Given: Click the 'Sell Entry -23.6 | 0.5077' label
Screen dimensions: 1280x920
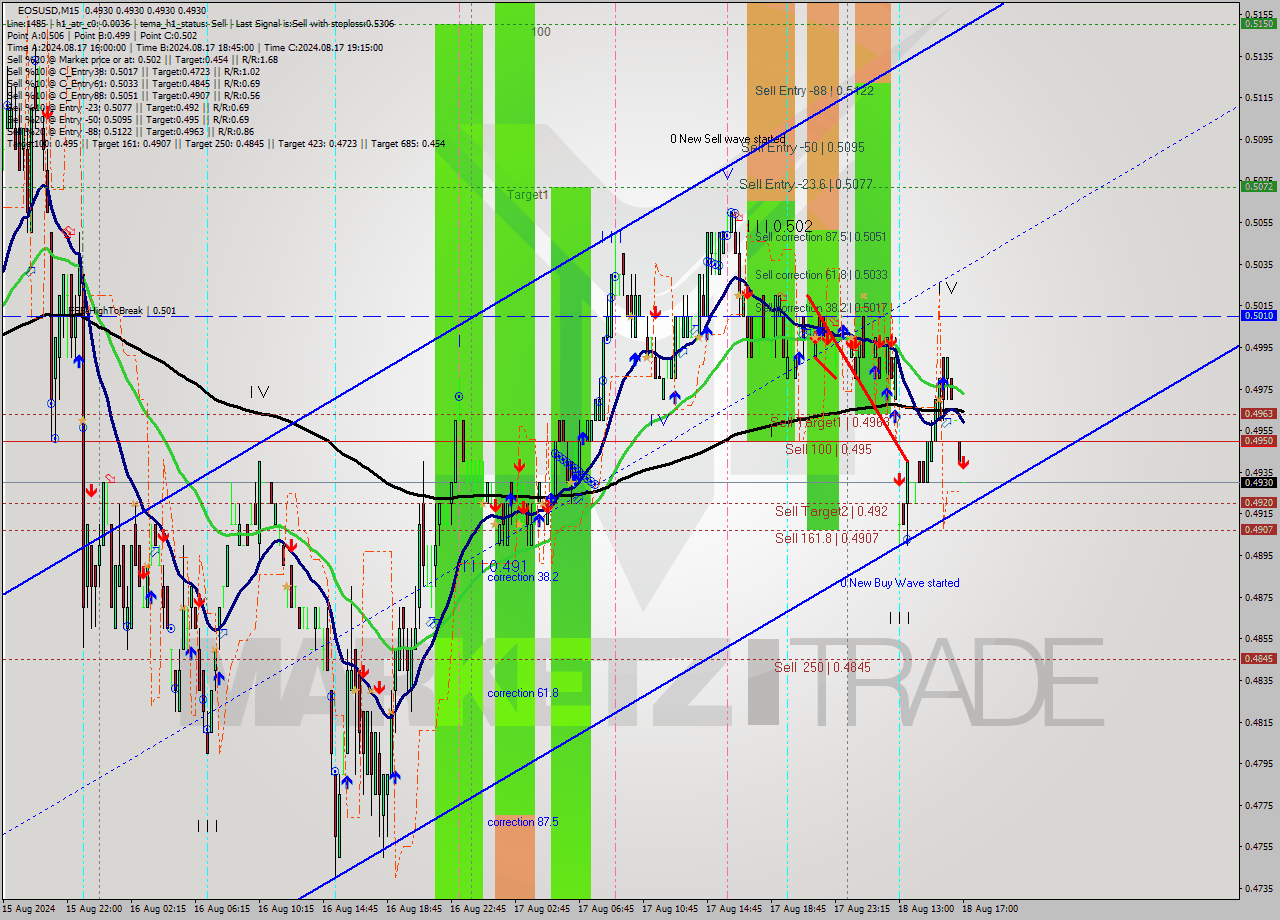Looking at the screenshot, I should click(x=806, y=184).
